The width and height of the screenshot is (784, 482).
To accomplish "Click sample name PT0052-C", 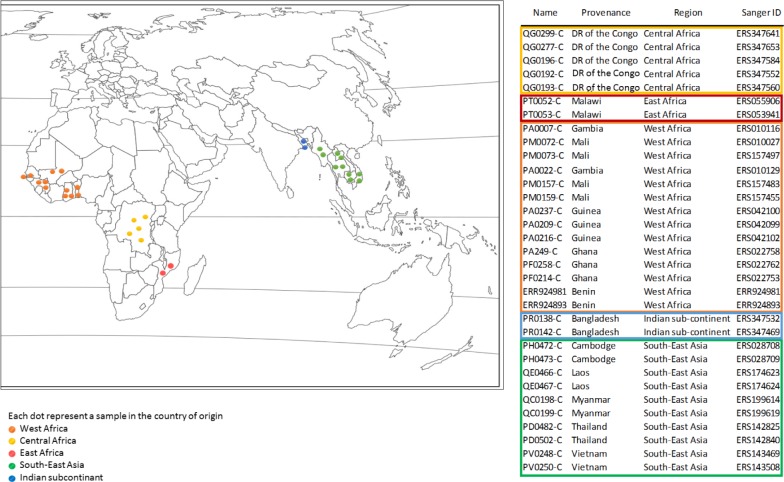I will (542, 101).
